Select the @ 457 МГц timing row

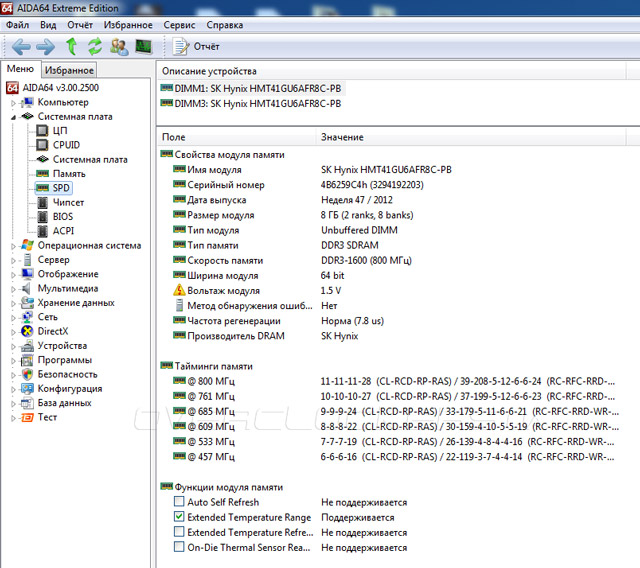click(394, 457)
